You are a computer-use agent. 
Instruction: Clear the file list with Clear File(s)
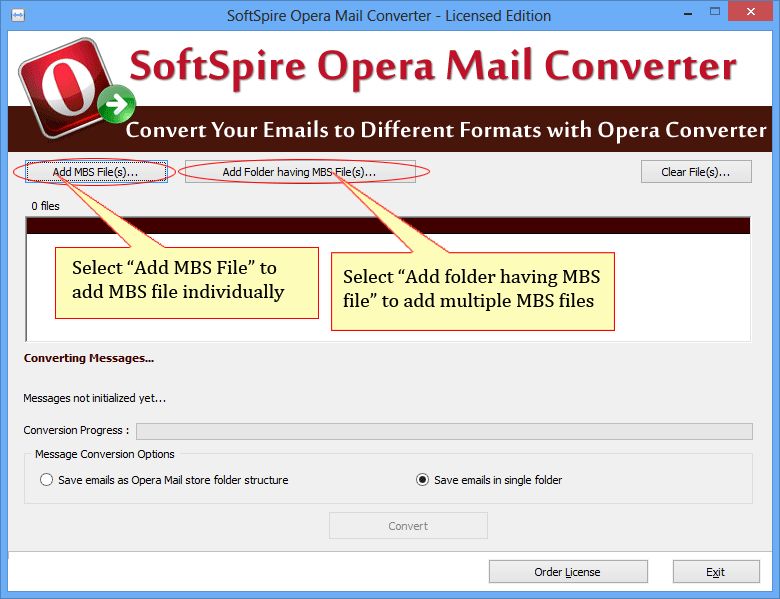point(696,172)
